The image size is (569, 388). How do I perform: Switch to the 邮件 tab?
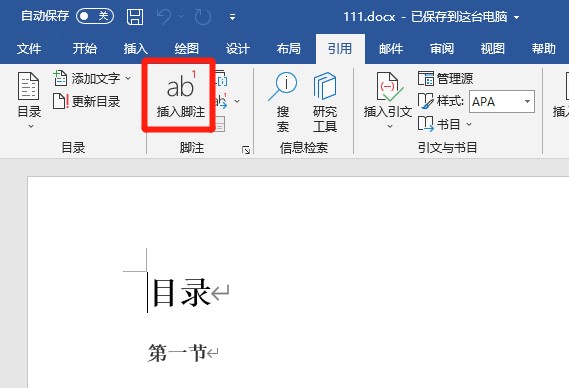coord(391,48)
